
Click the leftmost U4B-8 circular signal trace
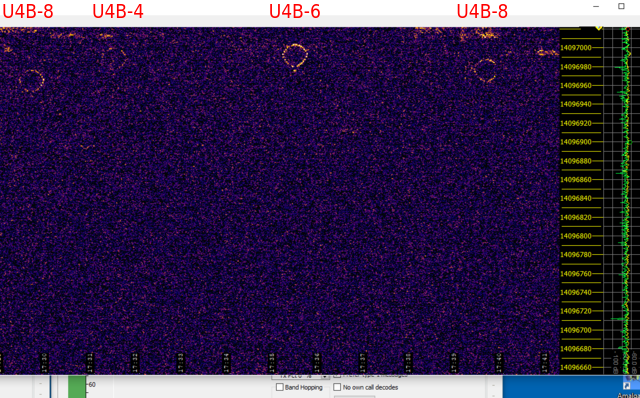31,80
